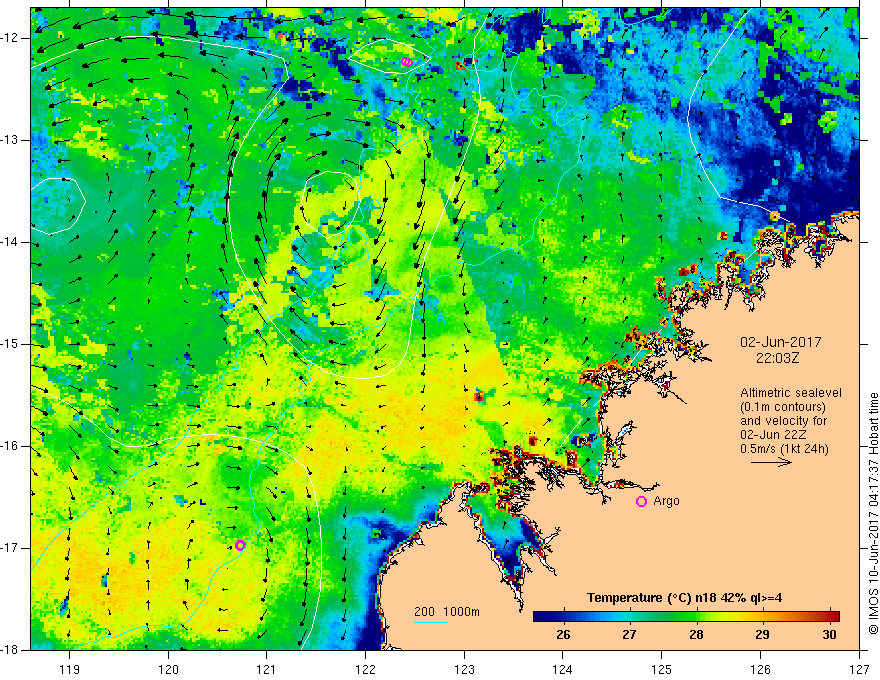Screen dimensions: 880x680
Task: Click the '120' longitude axis label
Action: click(x=168, y=669)
